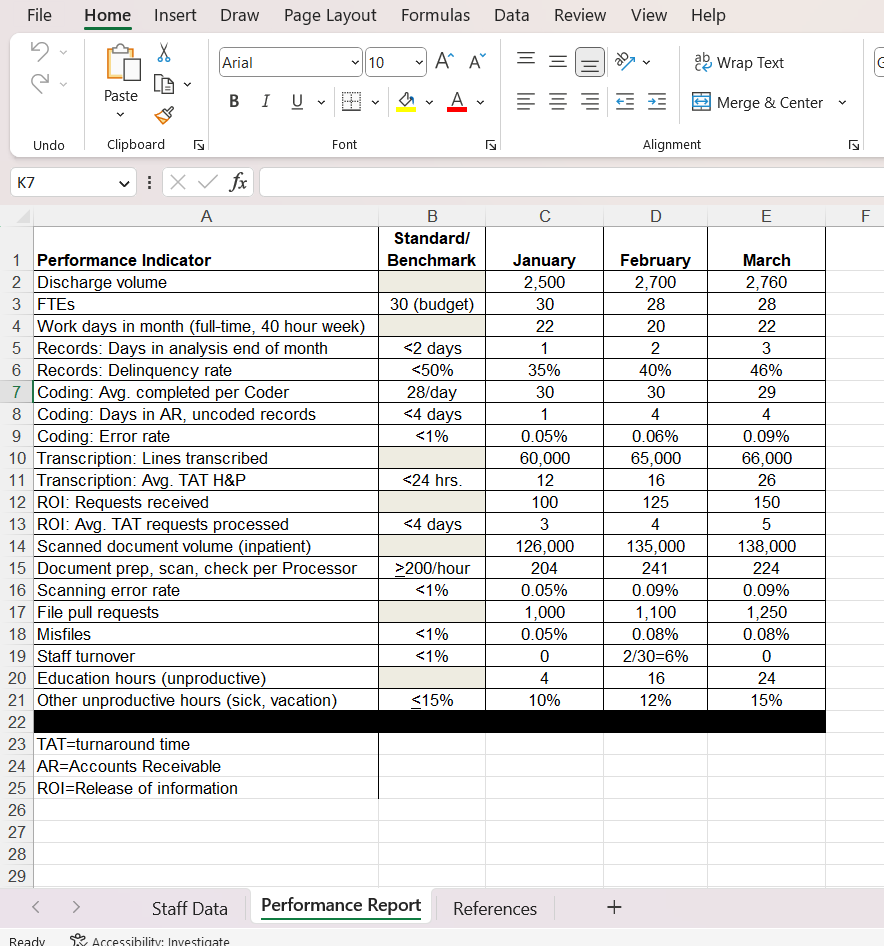Select column C header
884x946 pixels.
(x=544, y=216)
